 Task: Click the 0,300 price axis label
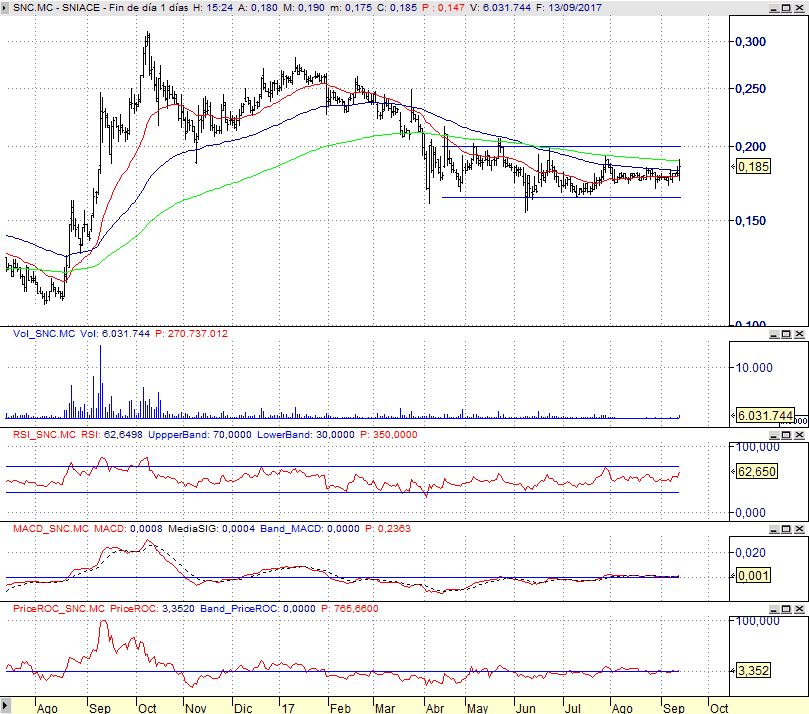(x=750, y=41)
